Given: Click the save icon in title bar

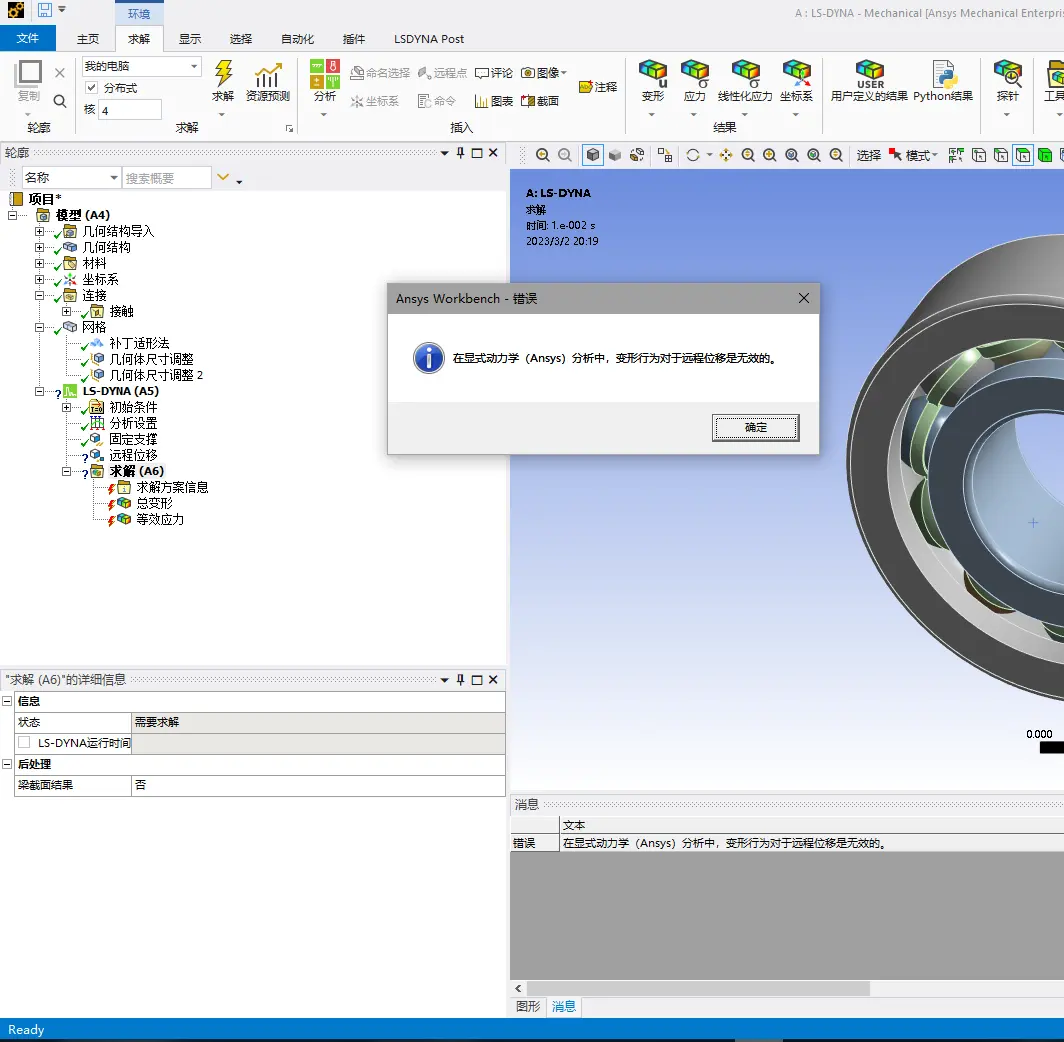Looking at the screenshot, I should coord(45,9).
